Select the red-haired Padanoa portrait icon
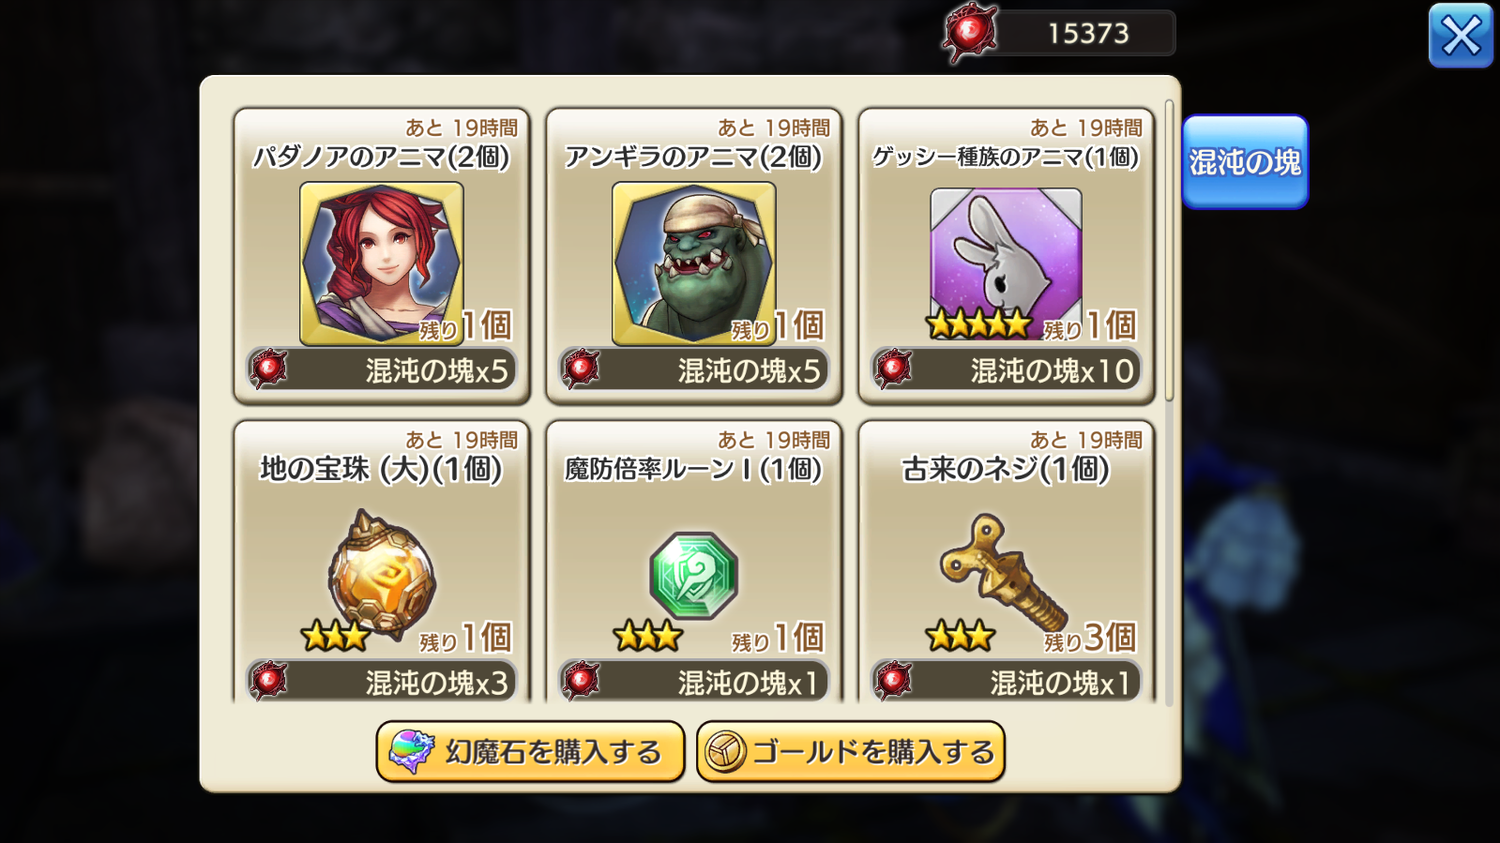Screen dimensions: 1500x843 tap(381, 264)
